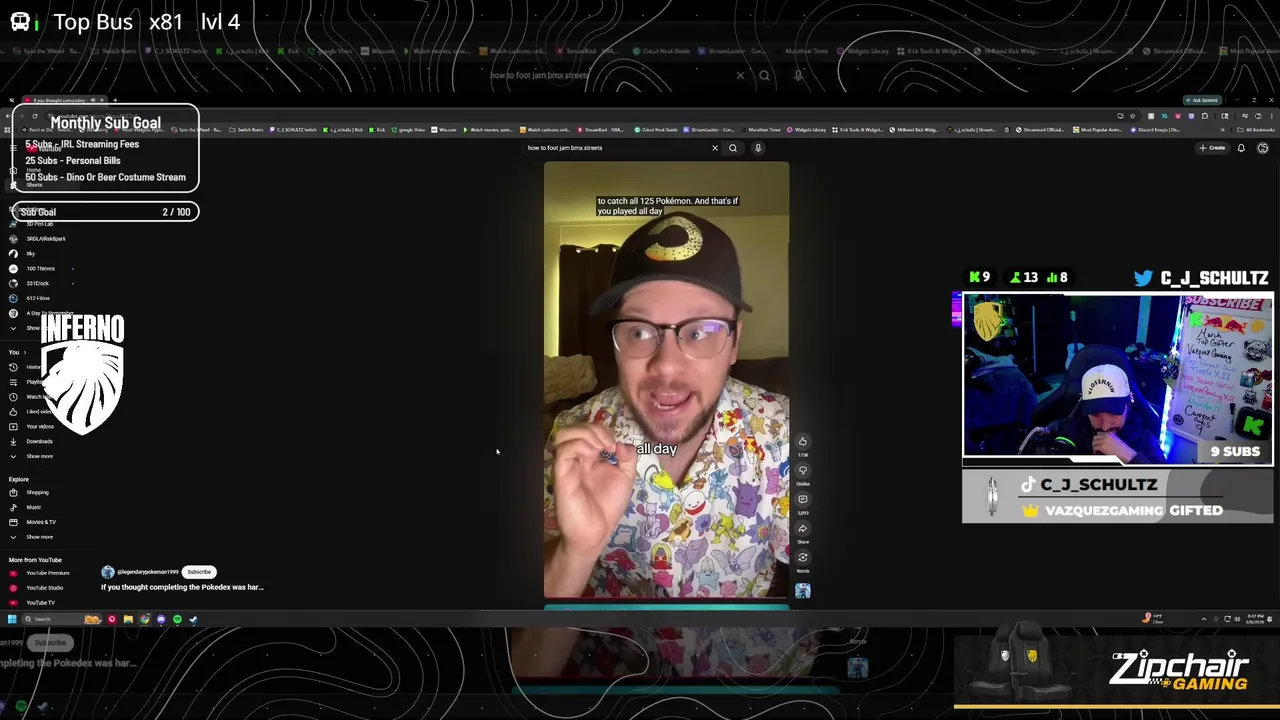Open YouTube Studio link
The height and width of the screenshot is (720, 1280).
(x=36, y=588)
